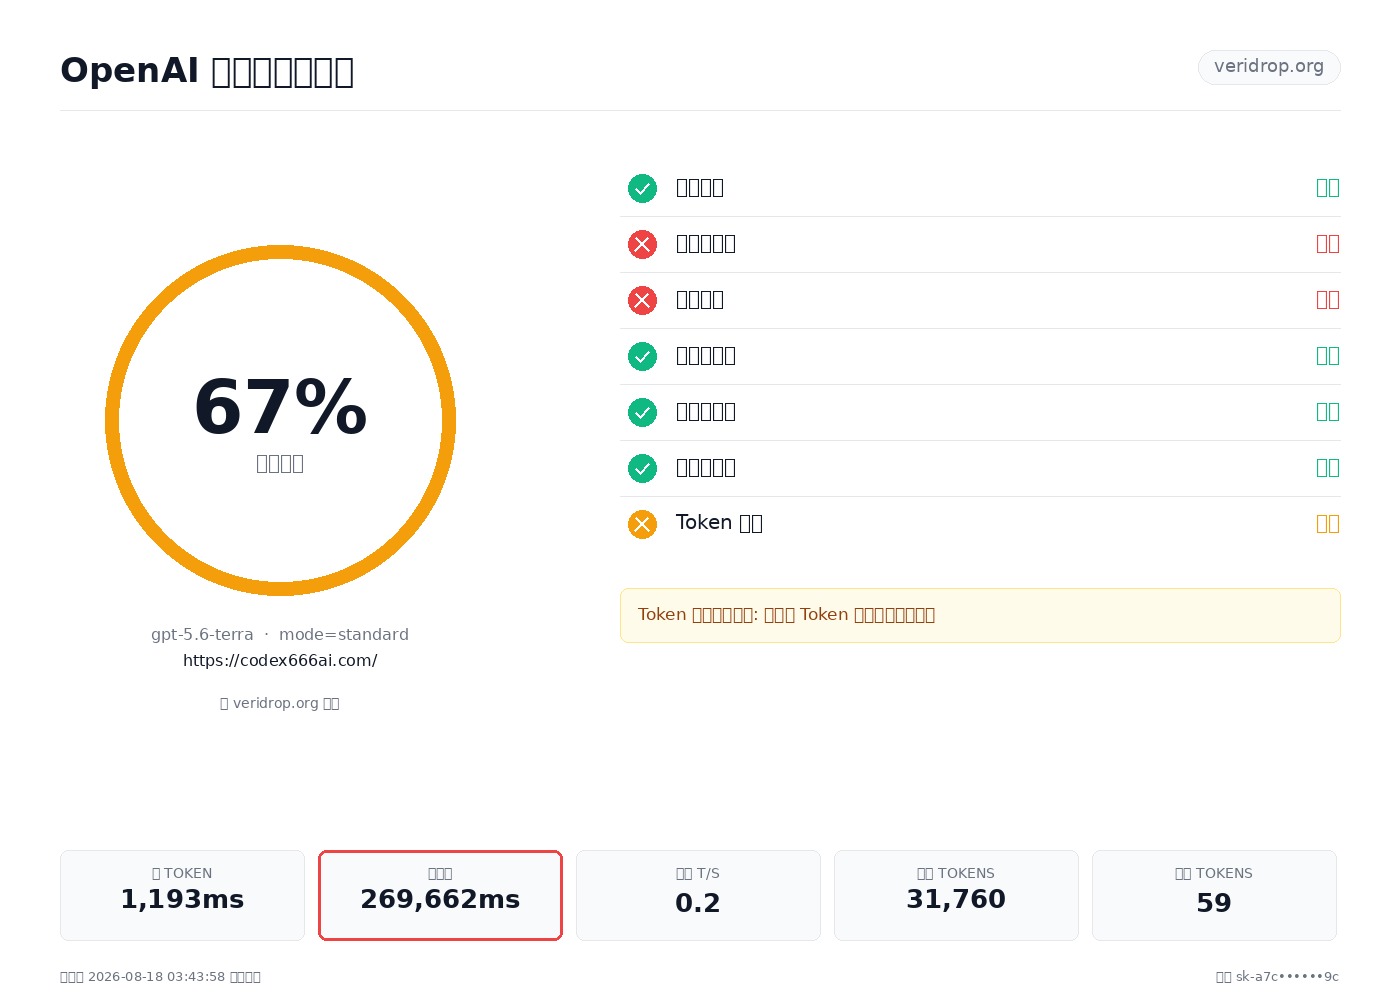Viewport: 1400px width, 1000px height.
Task: Select the 31,760 TOKENS stat card
Action: pos(956,895)
